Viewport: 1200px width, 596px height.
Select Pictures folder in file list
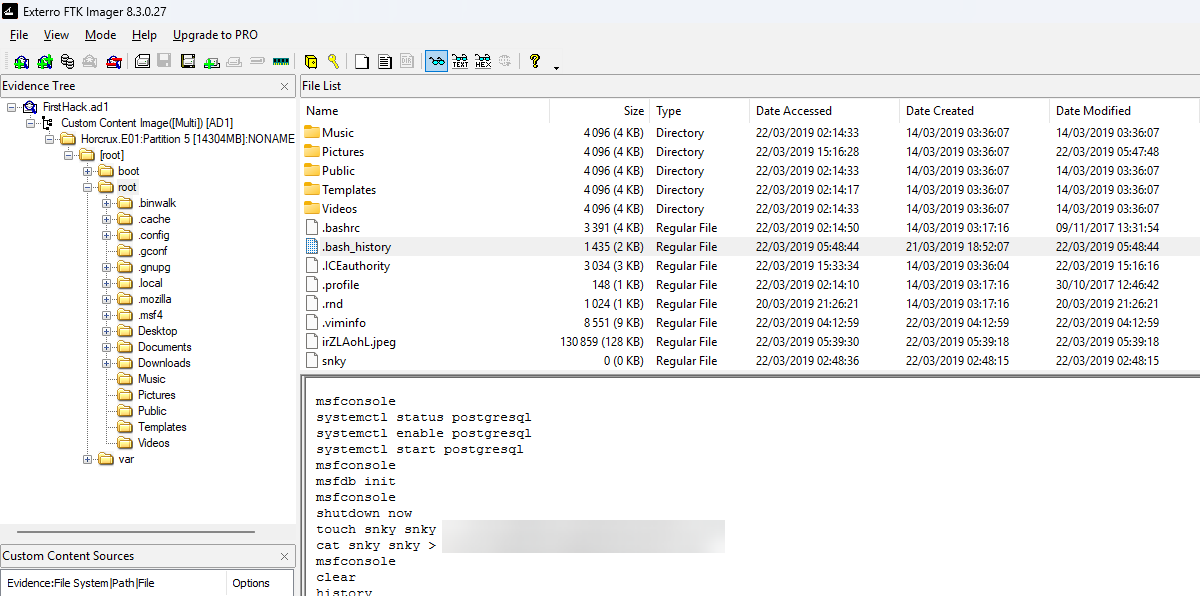click(343, 152)
